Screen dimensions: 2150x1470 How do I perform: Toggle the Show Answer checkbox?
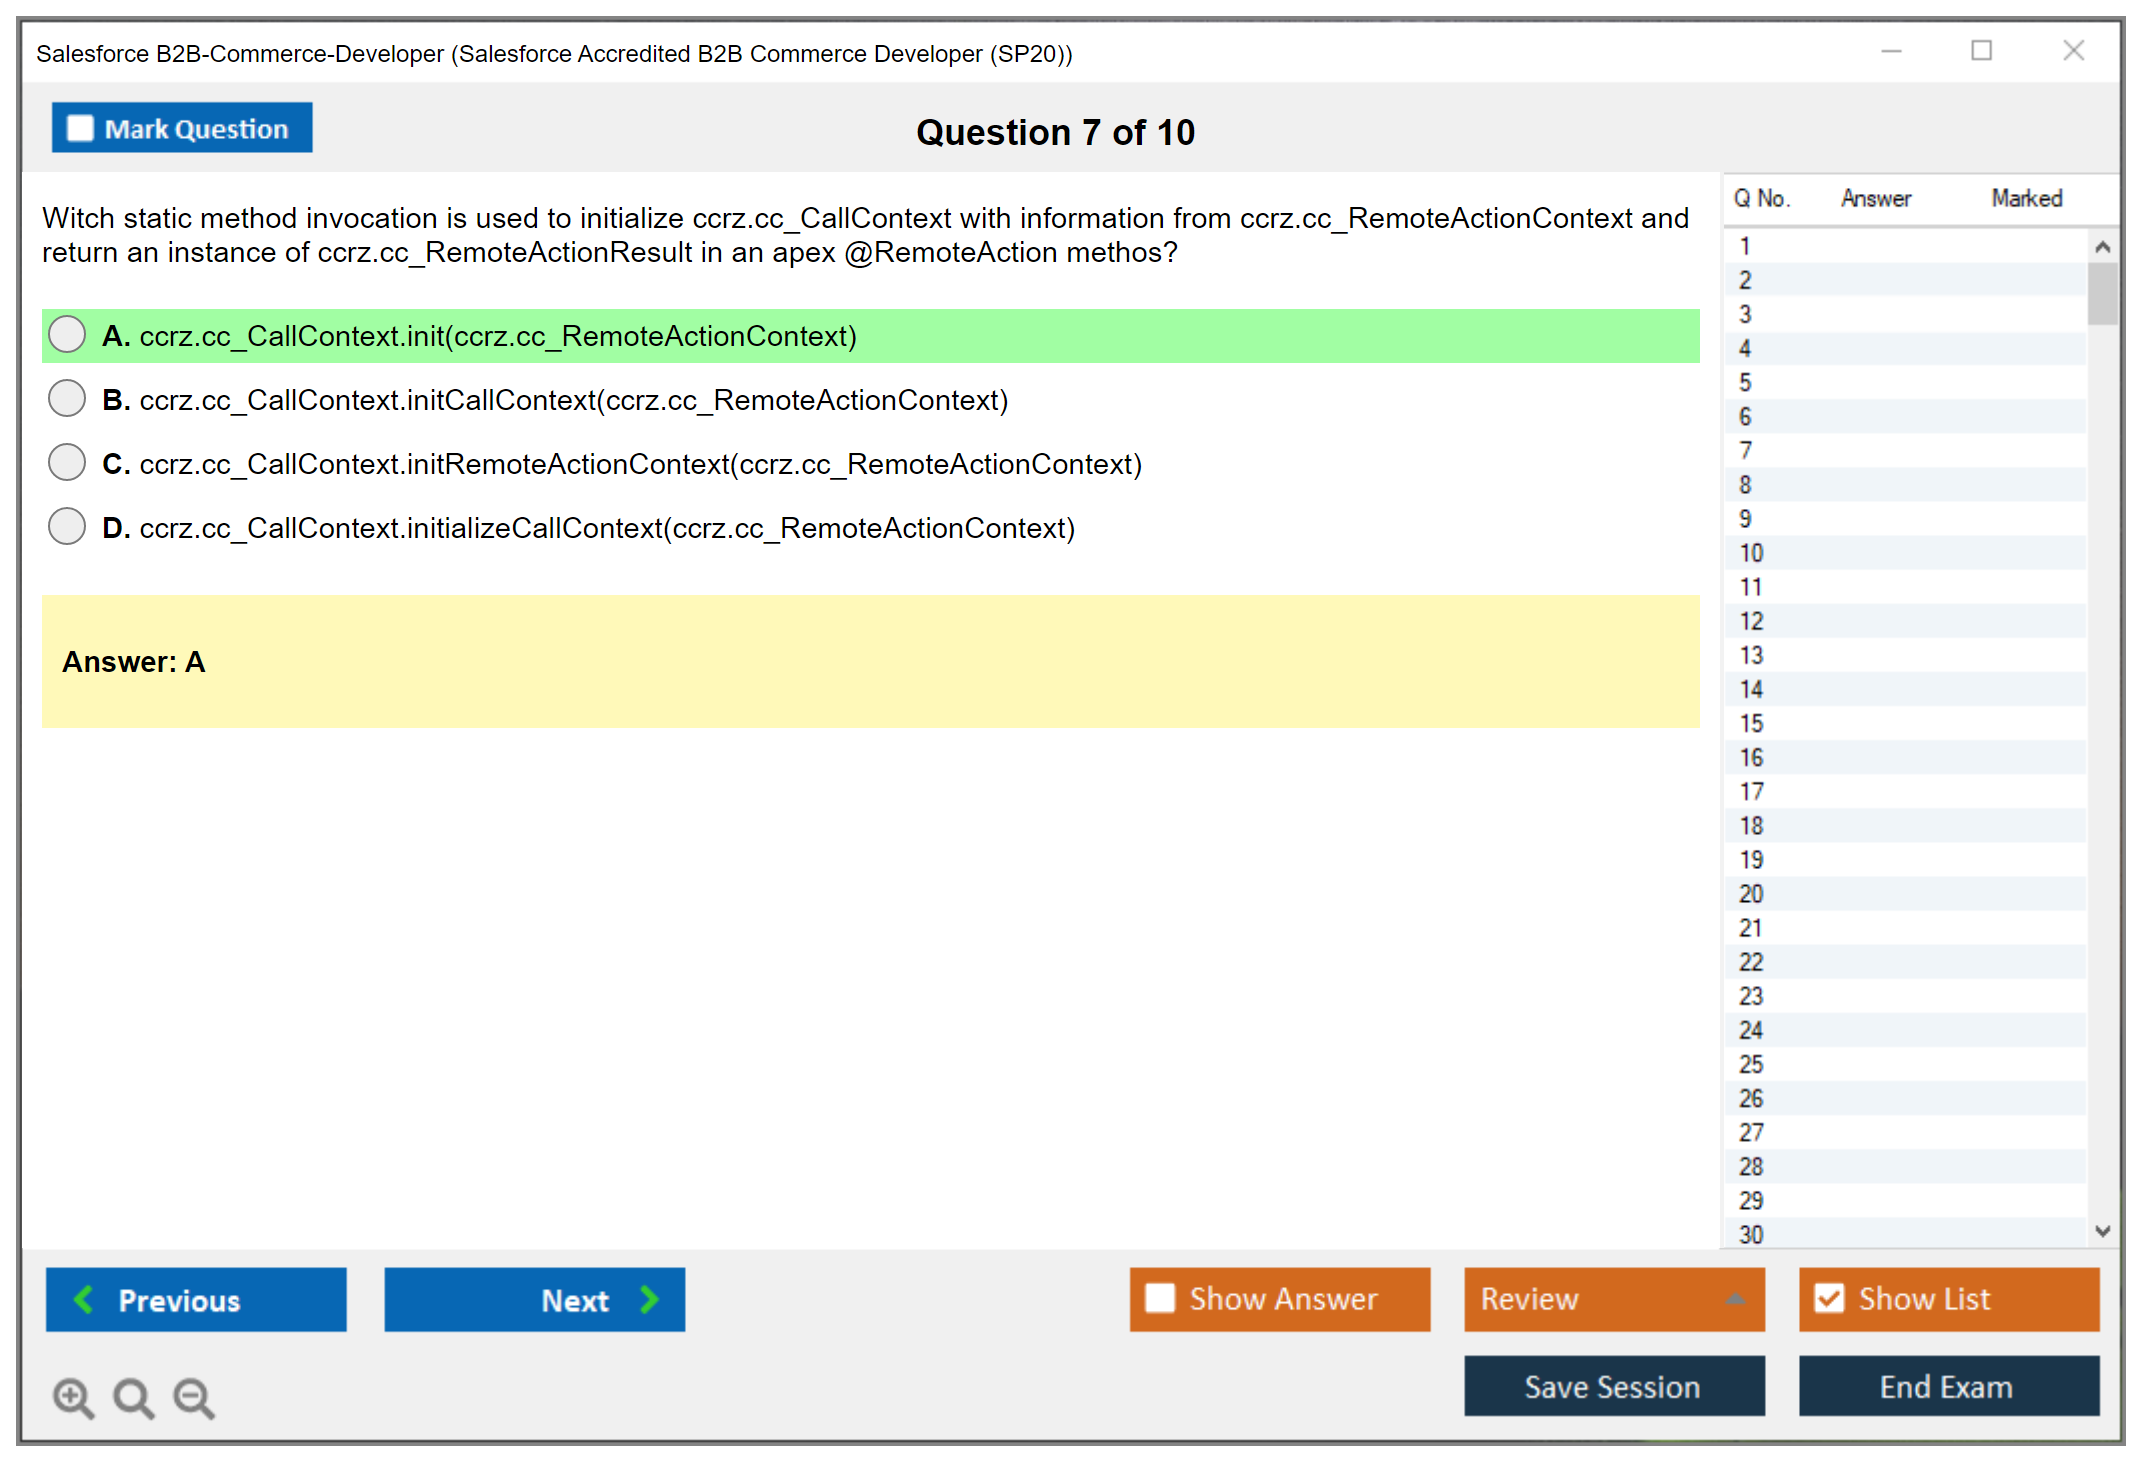click(x=1160, y=1298)
